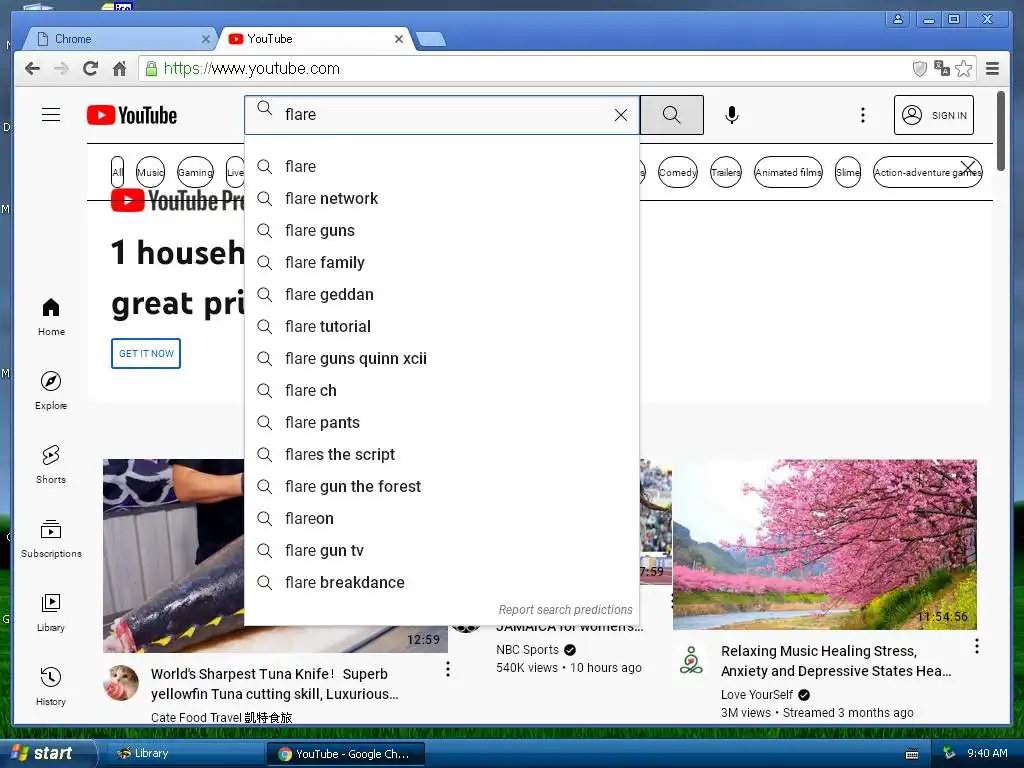Click the GET IT NOW button

(x=146, y=353)
